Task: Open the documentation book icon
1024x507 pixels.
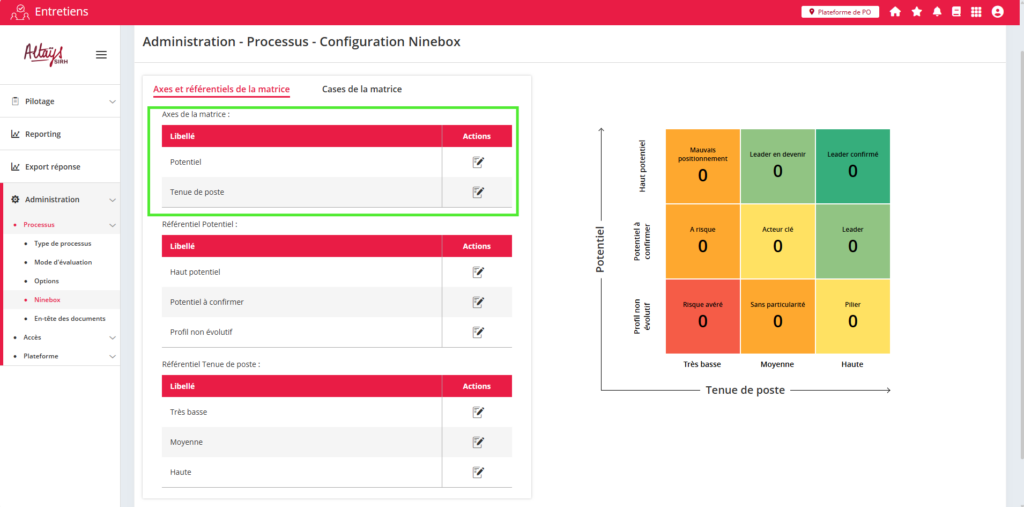Action: click(x=956, y=12)
